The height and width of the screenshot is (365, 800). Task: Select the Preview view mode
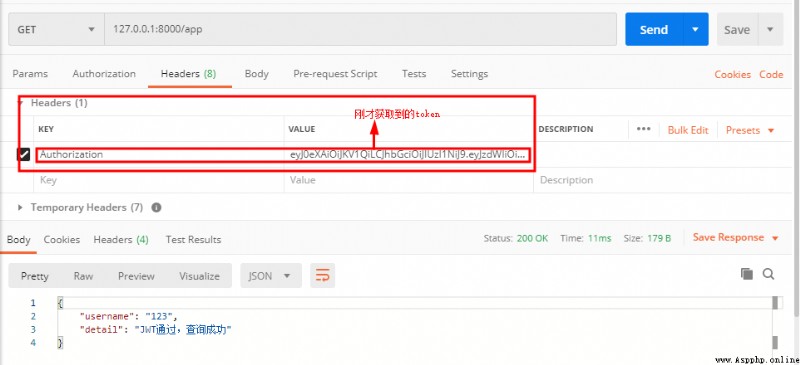[x=136, y=276]
